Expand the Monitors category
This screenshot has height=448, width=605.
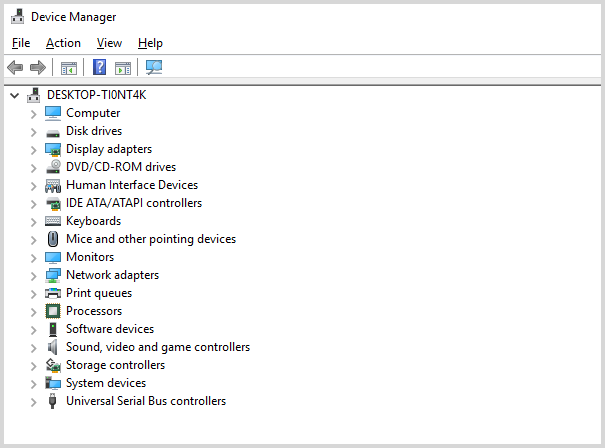pos(34,258)
